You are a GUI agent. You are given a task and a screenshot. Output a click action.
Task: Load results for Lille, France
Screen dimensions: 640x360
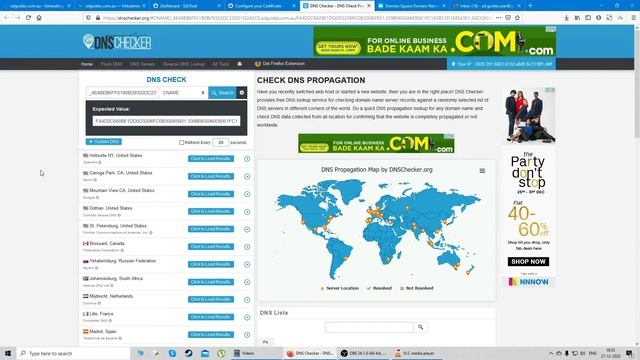(211, 317)
